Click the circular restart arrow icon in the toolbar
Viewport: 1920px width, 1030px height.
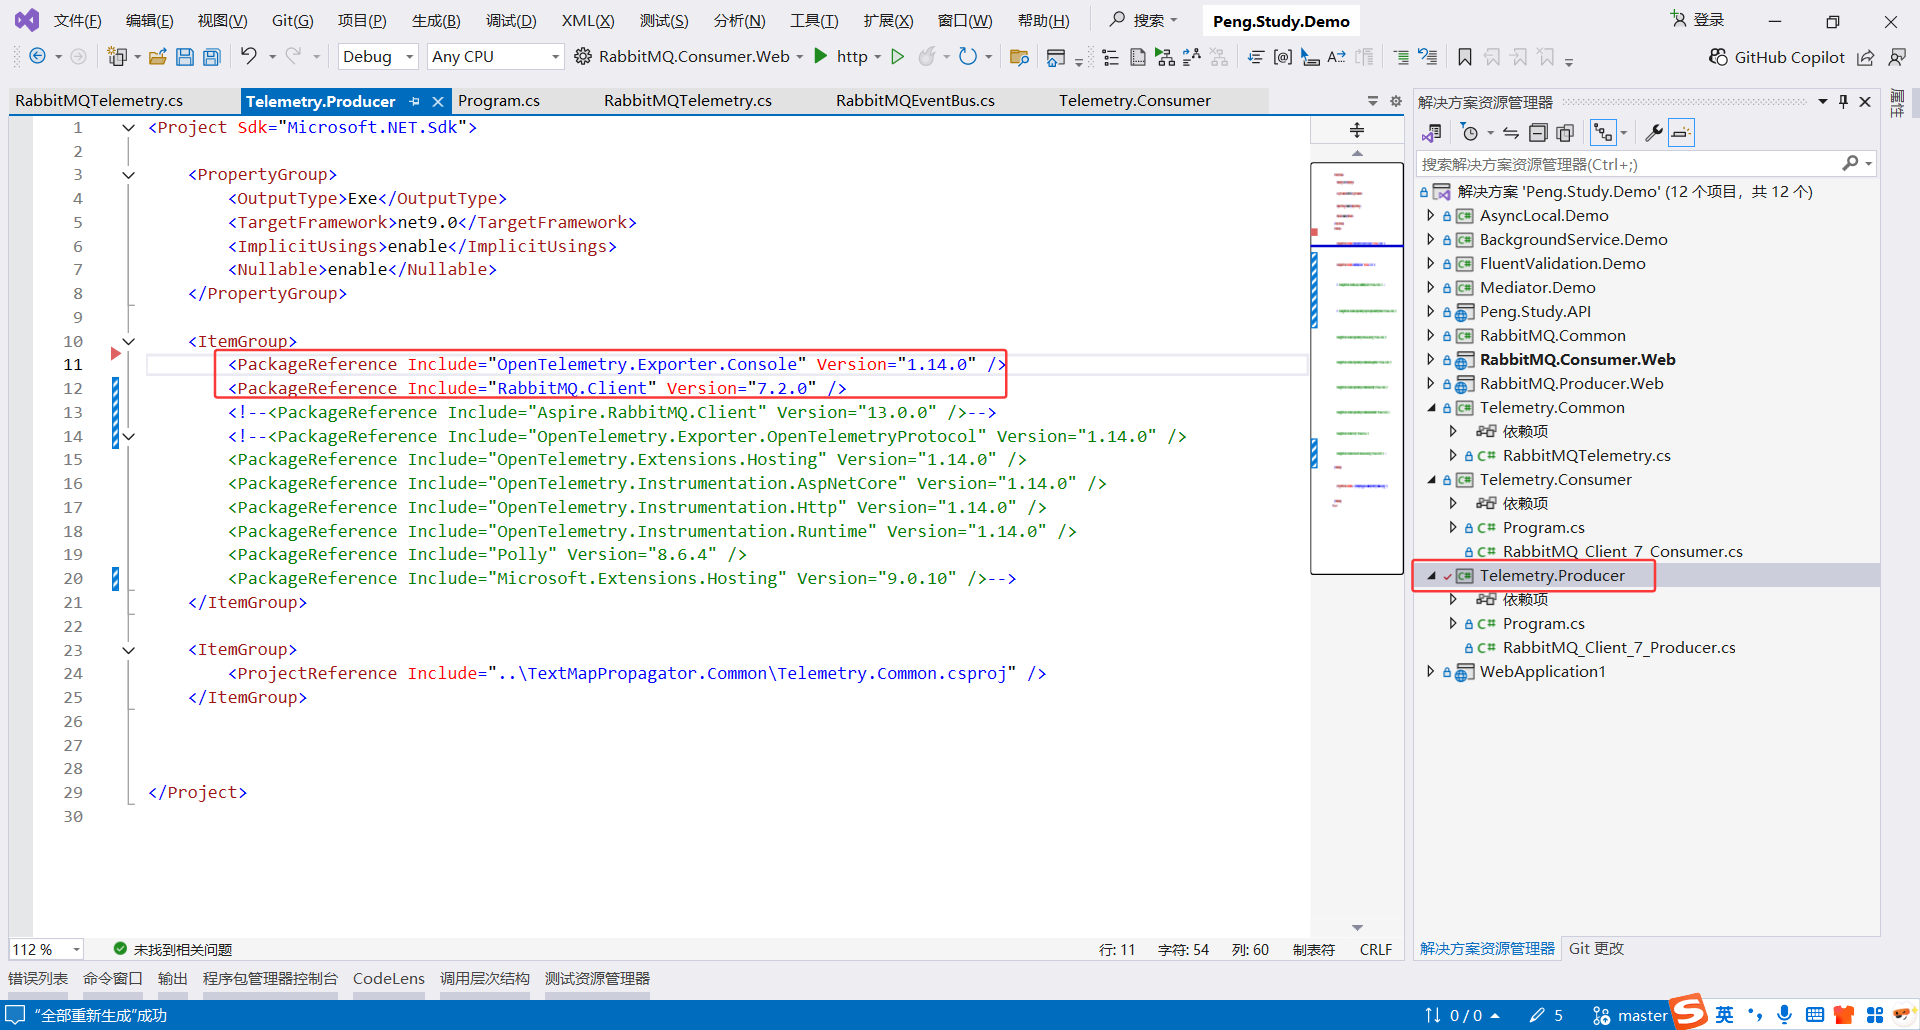[x=967, y=56]
